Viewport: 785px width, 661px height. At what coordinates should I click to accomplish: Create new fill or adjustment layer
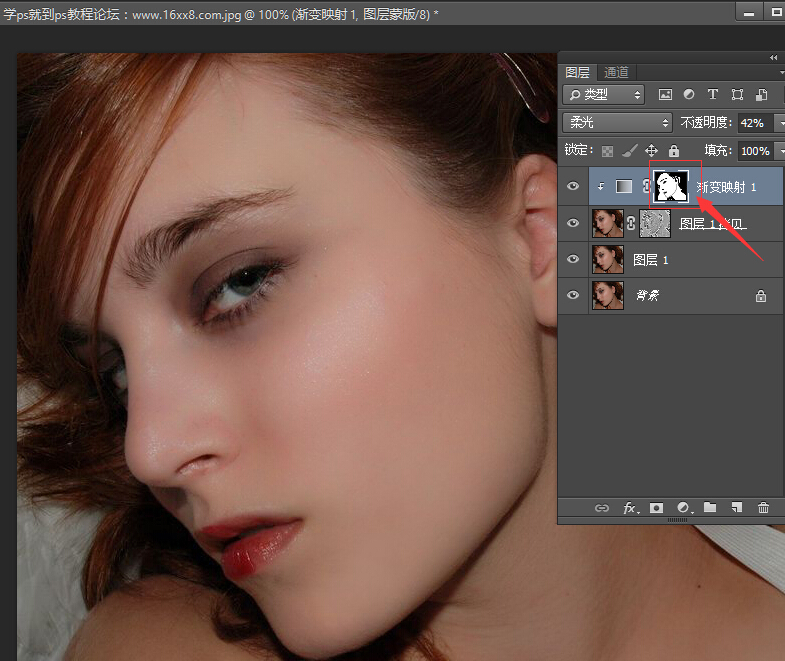point(684,508)
